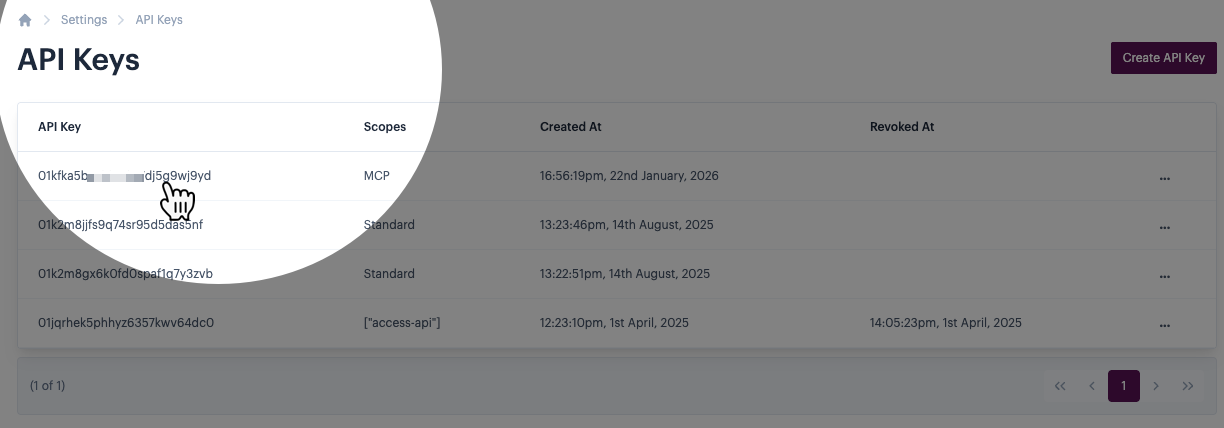Select revoked key 01jqrhek5phhyz6357kwv64dc0
This screenshot has height=428, width=1224.
pos(126,323)
